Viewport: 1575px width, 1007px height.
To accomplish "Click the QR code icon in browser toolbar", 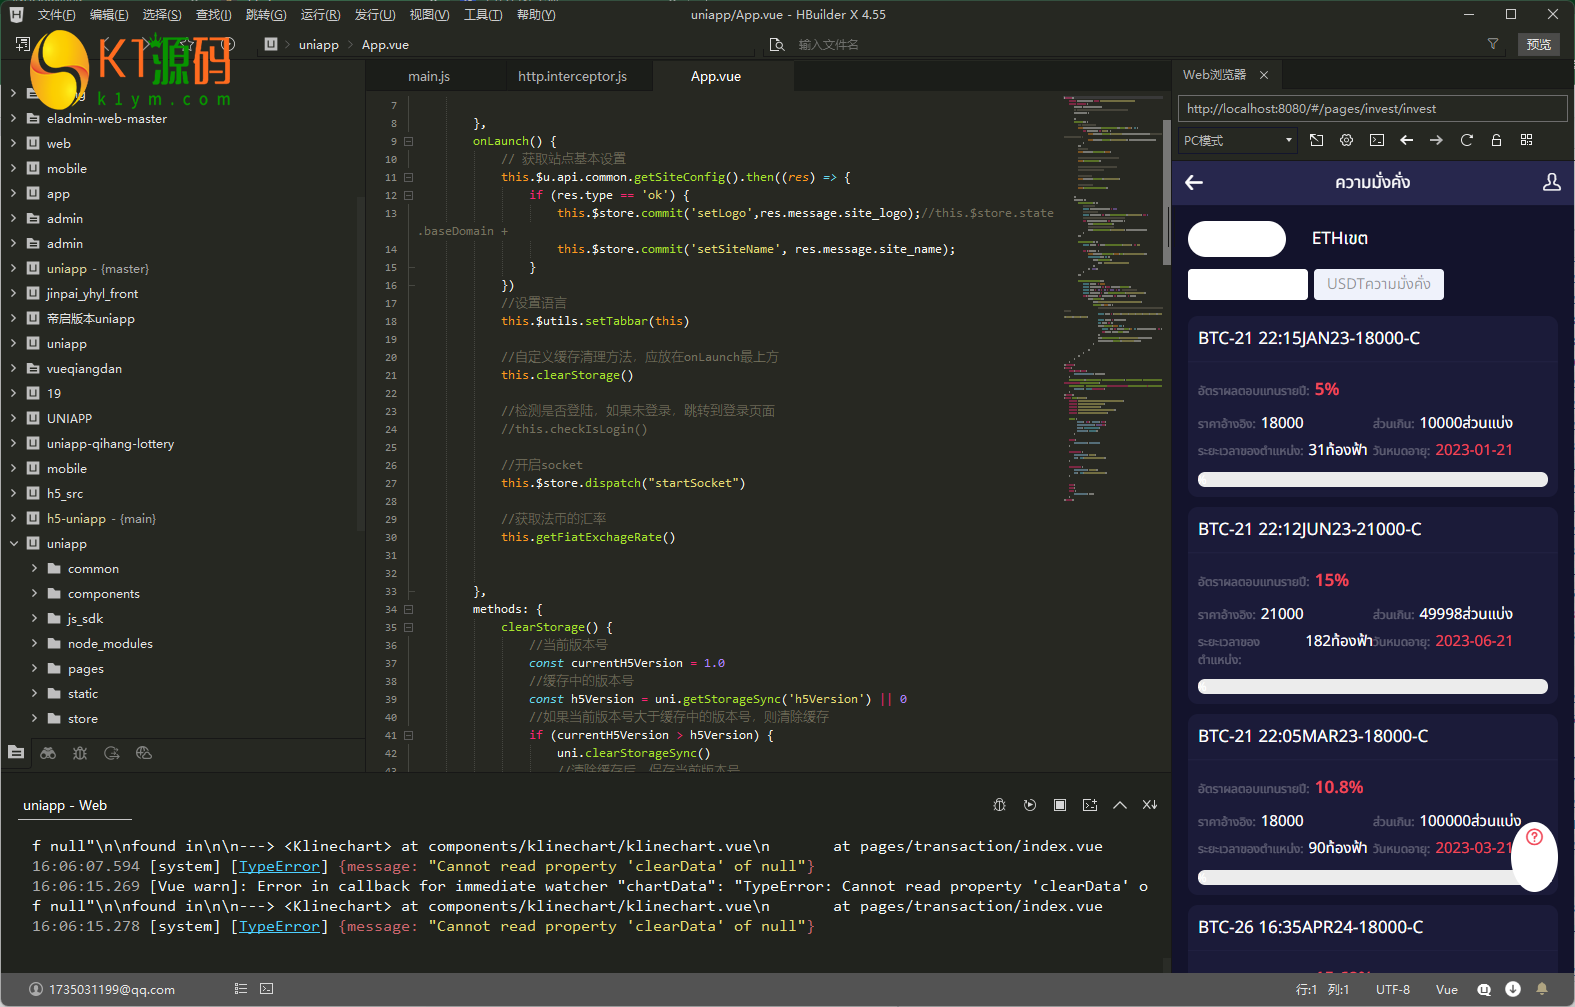I will click(x=1526, y=140).
